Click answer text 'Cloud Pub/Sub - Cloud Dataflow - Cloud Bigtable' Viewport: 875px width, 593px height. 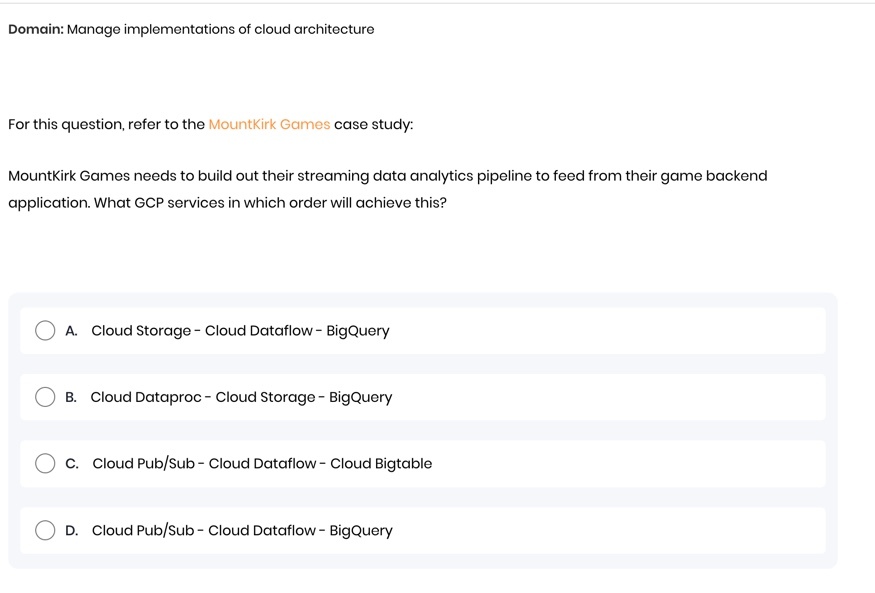pyautogui.click(x=262, y=464)
